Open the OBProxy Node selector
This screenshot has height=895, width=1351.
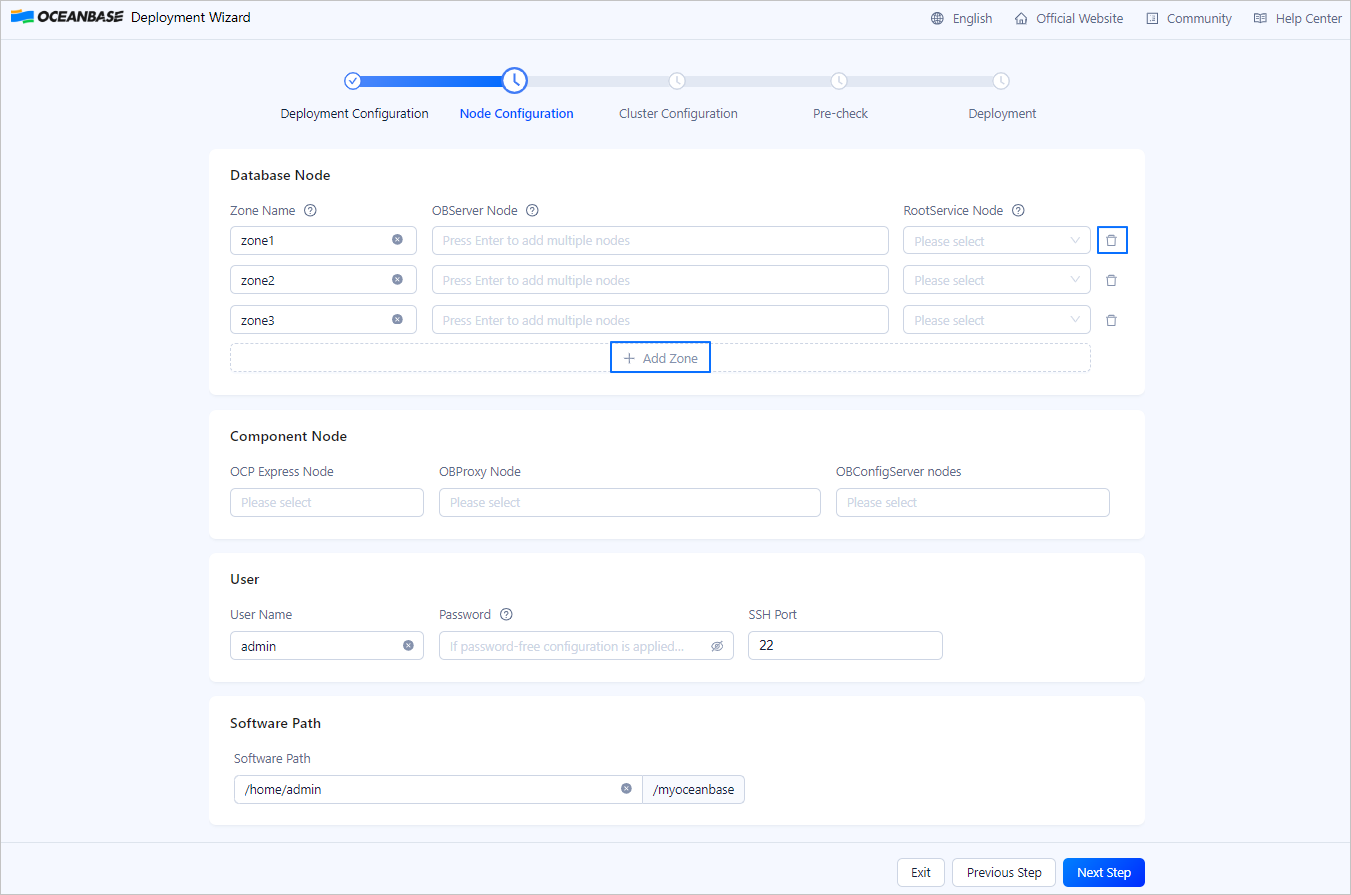click(x=629, y=503)
